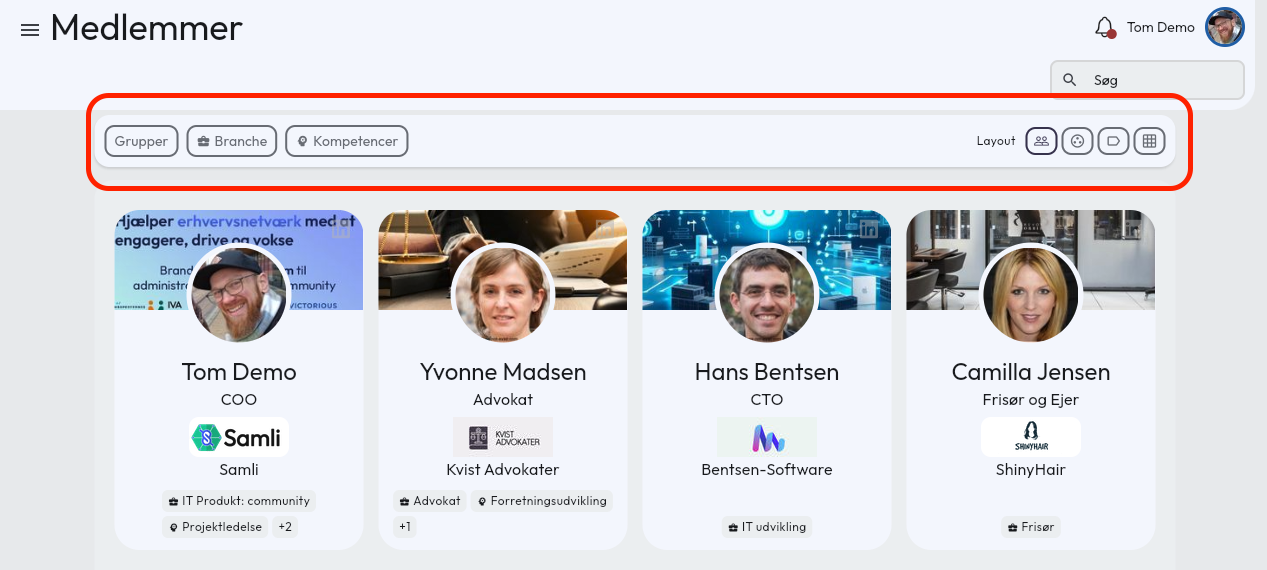Viewport: 1267px width, 570px height.
Task: Click the Tom Demo username in header
Action: click(1161, 28)
